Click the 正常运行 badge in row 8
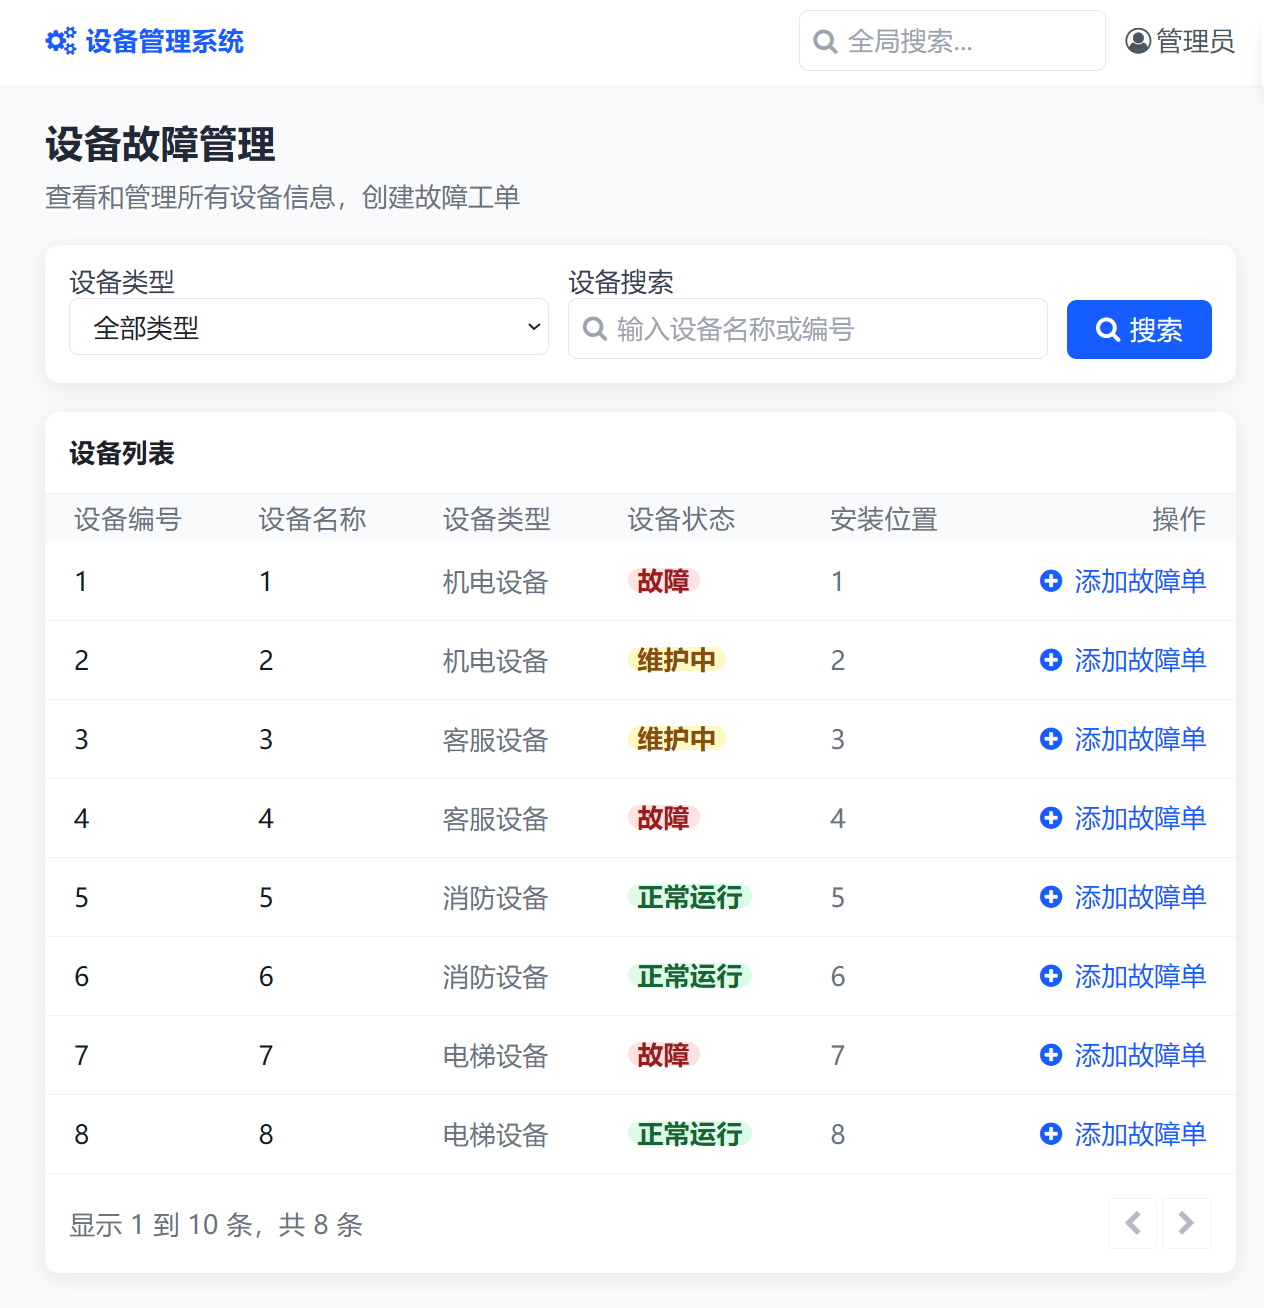 pos(690,1134)
